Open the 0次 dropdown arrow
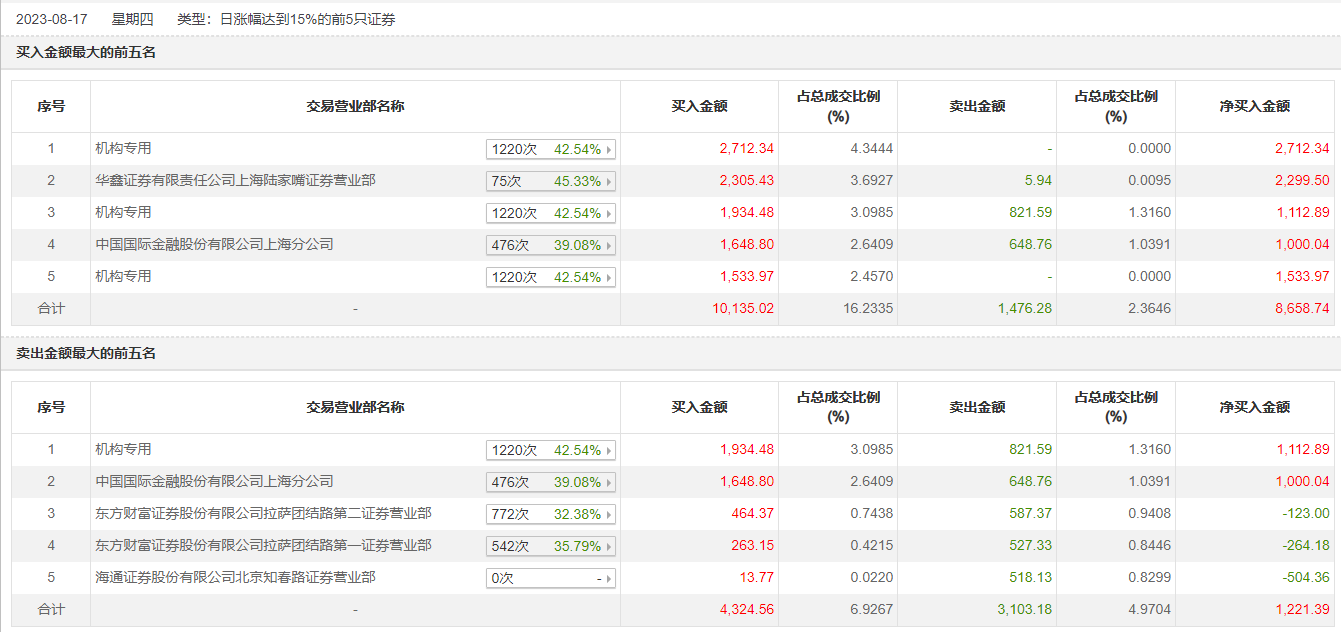 pyautogui.click(x=608, y=578)
